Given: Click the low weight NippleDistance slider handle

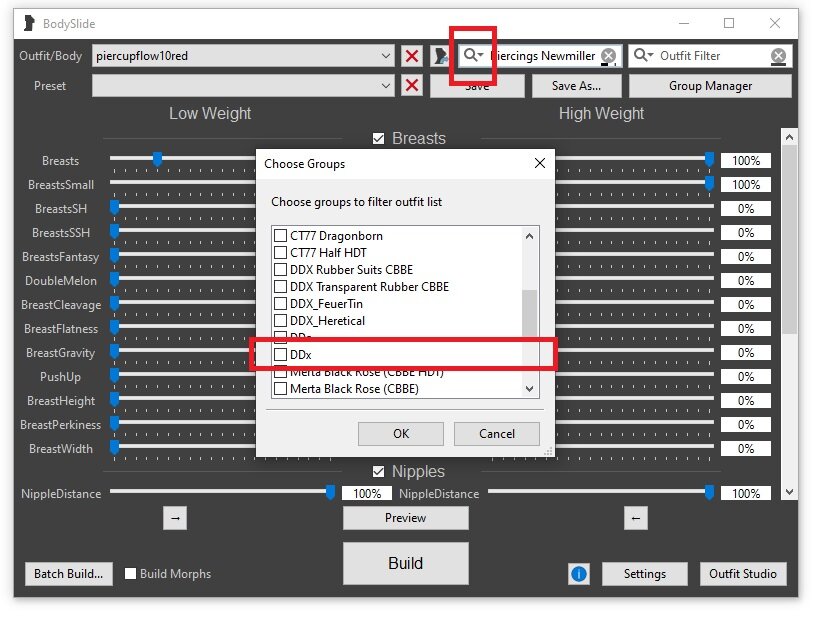Looking at the screenshot, I should click(x=330, y=492).
